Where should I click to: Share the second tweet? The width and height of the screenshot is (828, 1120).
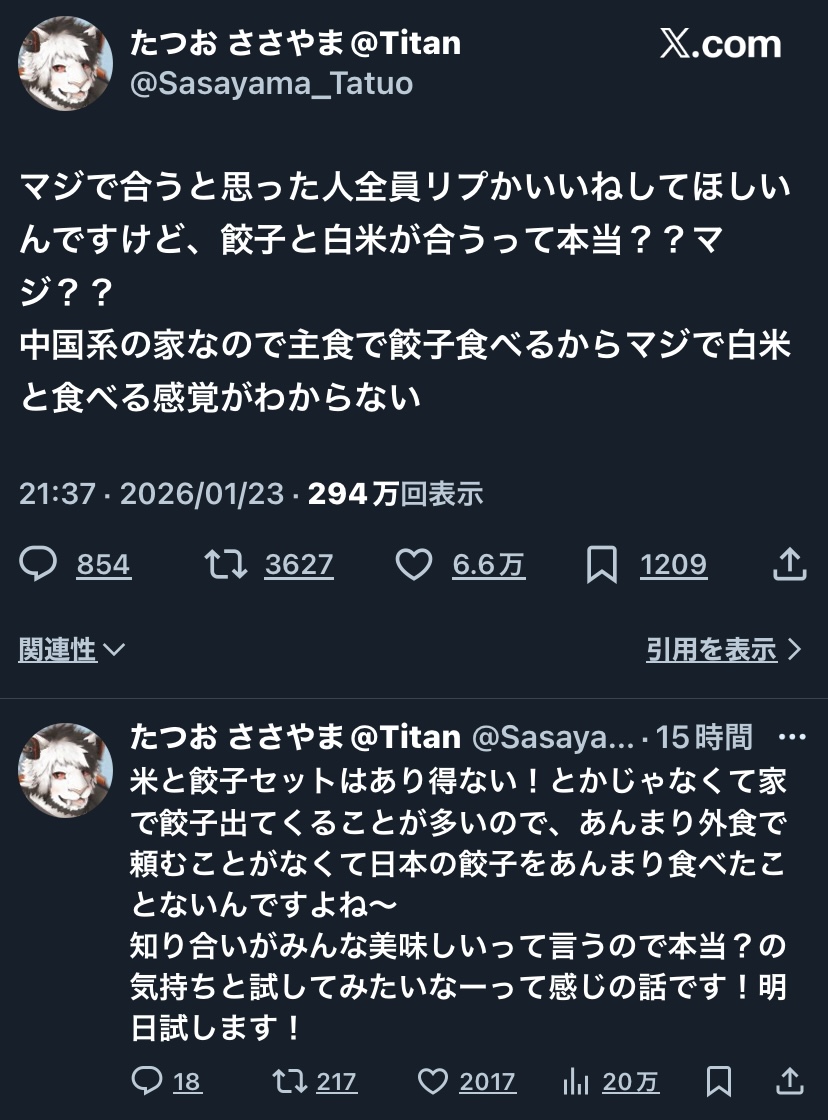(x=790, y=1081)
